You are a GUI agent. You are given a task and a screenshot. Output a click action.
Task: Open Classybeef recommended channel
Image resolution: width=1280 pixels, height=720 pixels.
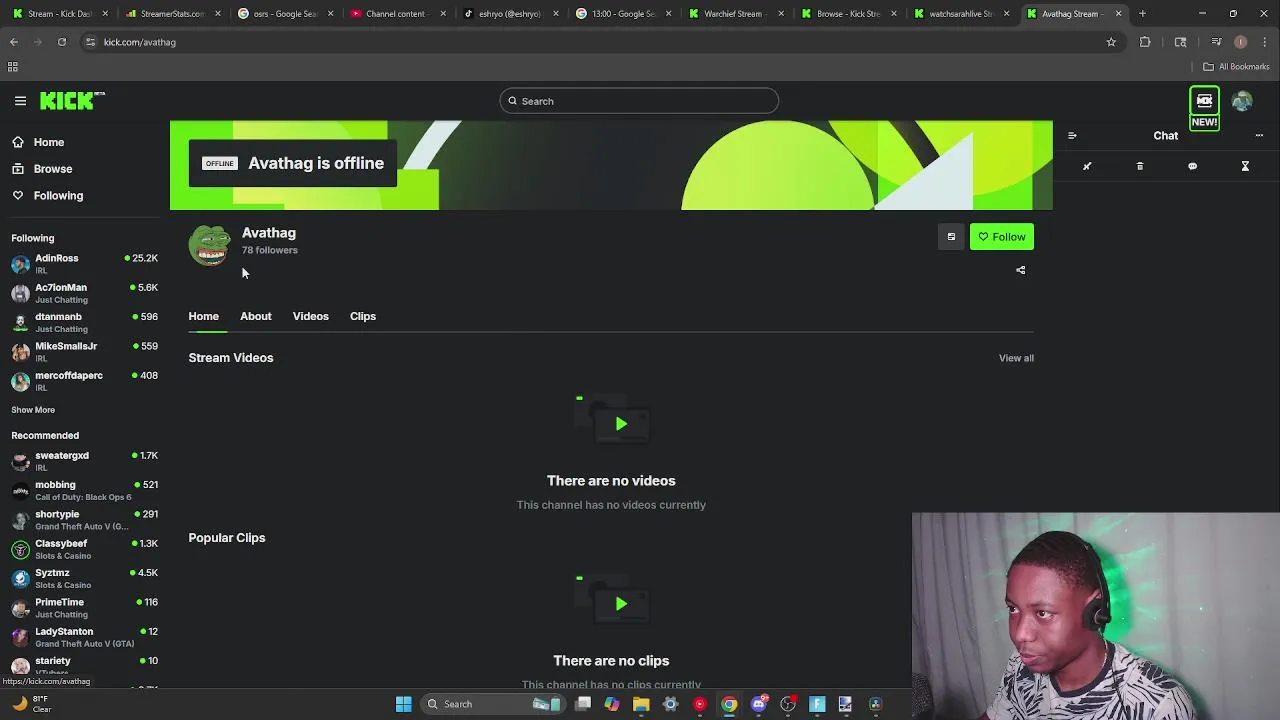click(x=85, y=549)
